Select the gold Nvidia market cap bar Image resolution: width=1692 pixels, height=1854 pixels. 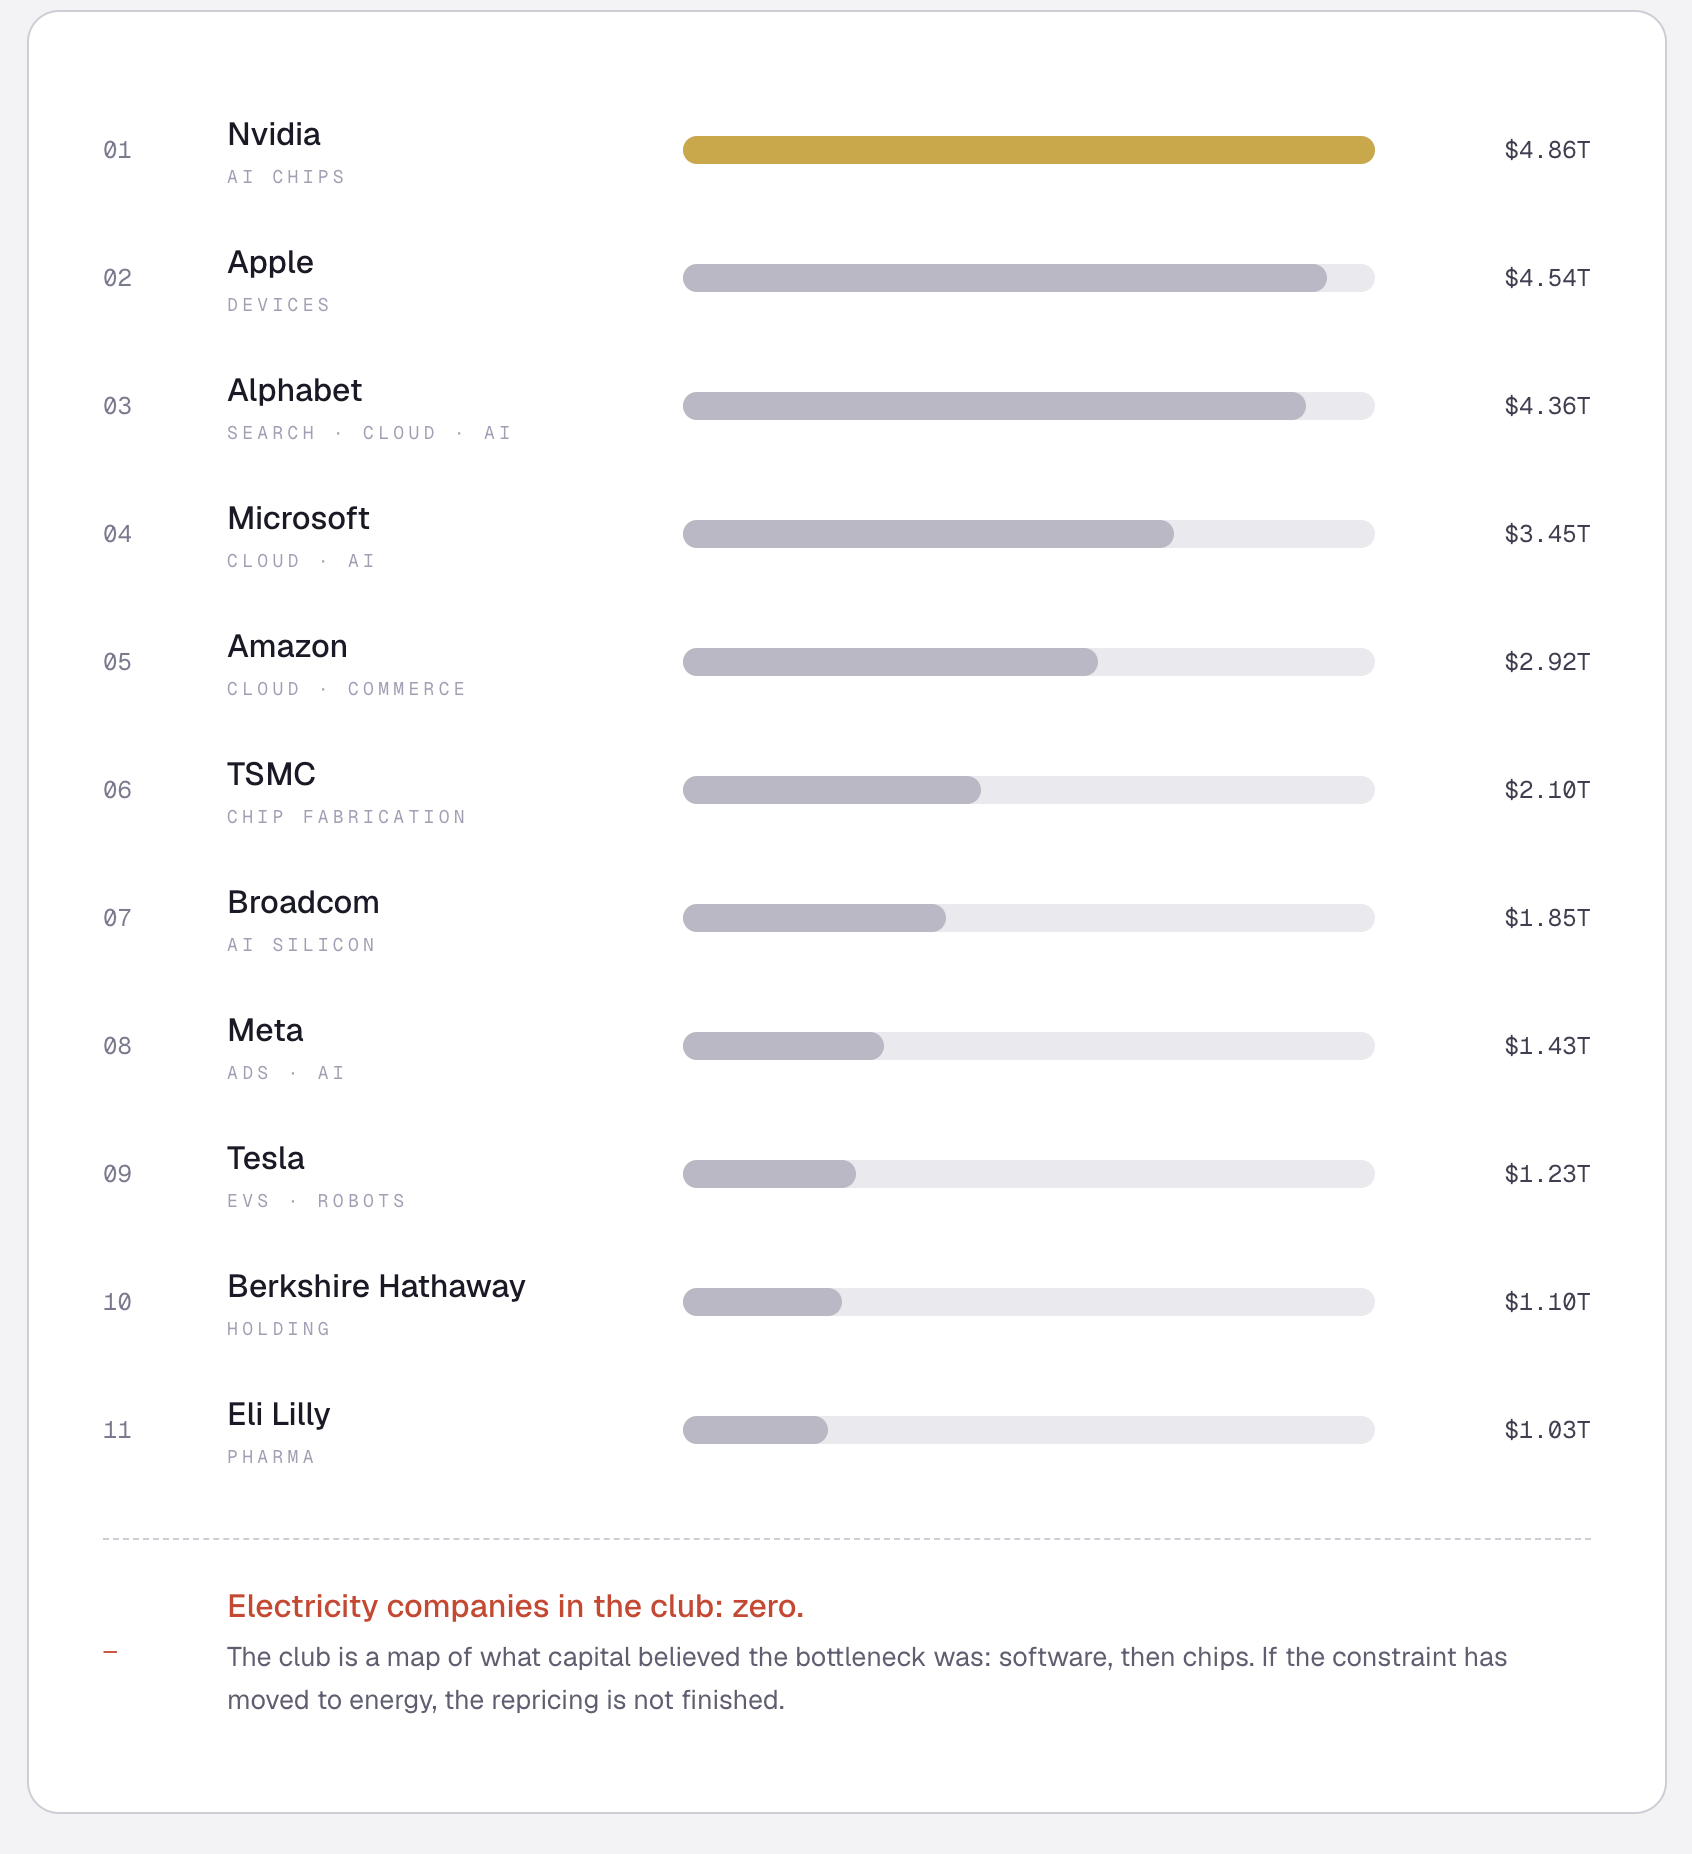[x=1028, y=150]
